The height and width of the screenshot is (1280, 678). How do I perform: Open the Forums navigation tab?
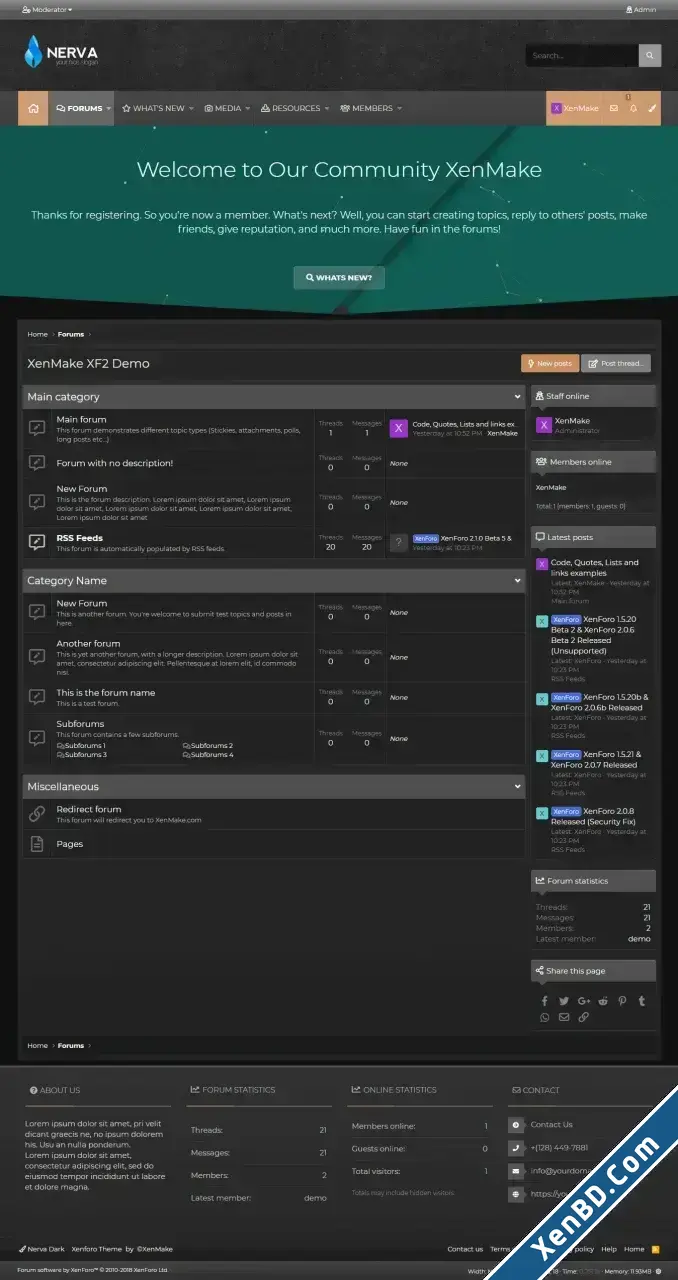click(x=79, y=108)
